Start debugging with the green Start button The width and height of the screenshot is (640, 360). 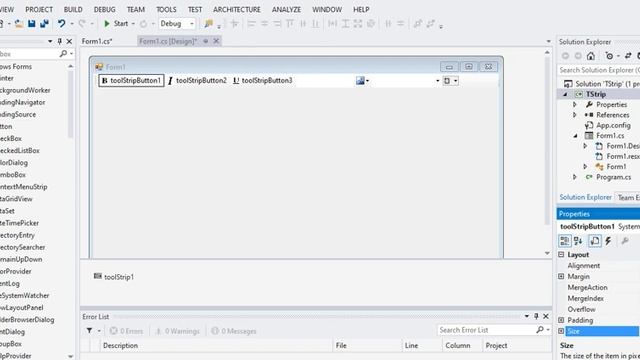pyautogui.click(x=116, y=24)
